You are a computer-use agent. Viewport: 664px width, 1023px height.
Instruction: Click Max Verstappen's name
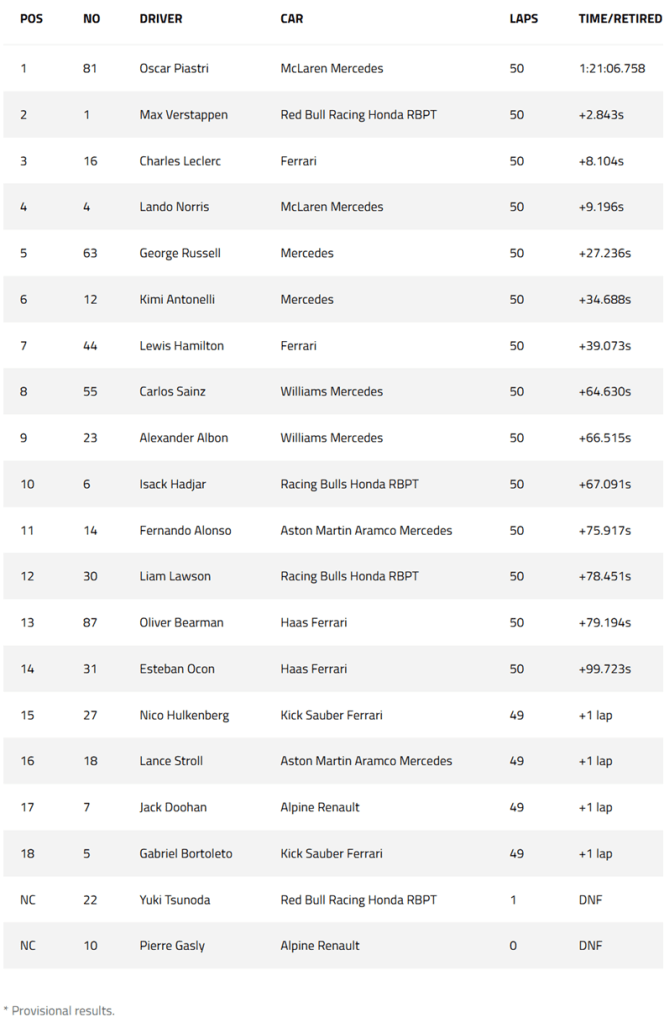coord(183,115)
